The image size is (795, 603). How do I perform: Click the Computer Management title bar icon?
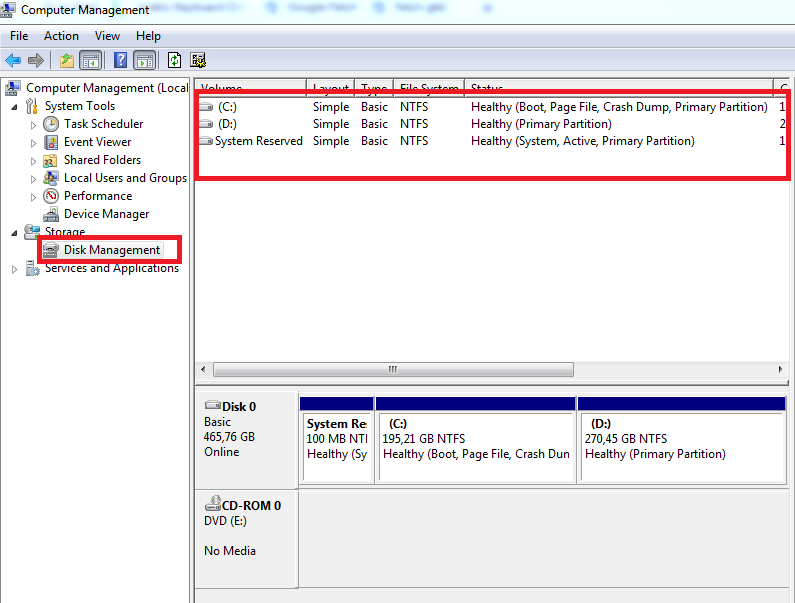tap(8, 9)
